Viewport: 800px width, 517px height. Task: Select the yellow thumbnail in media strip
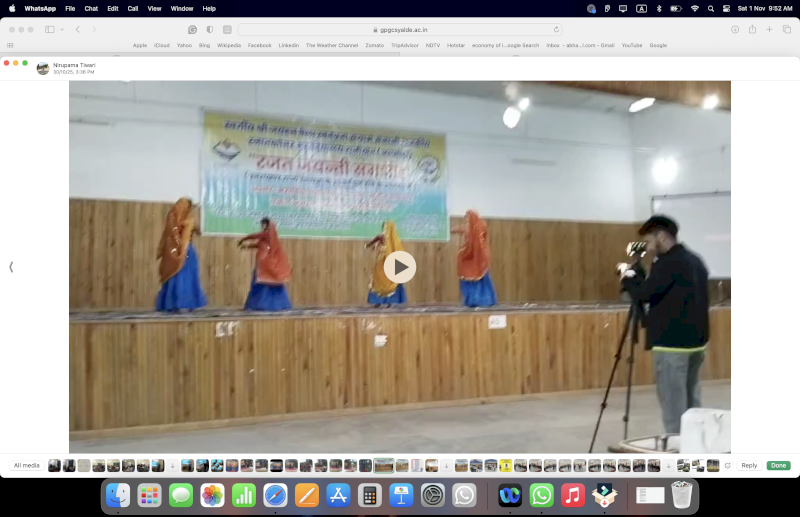tap(505, 466)
